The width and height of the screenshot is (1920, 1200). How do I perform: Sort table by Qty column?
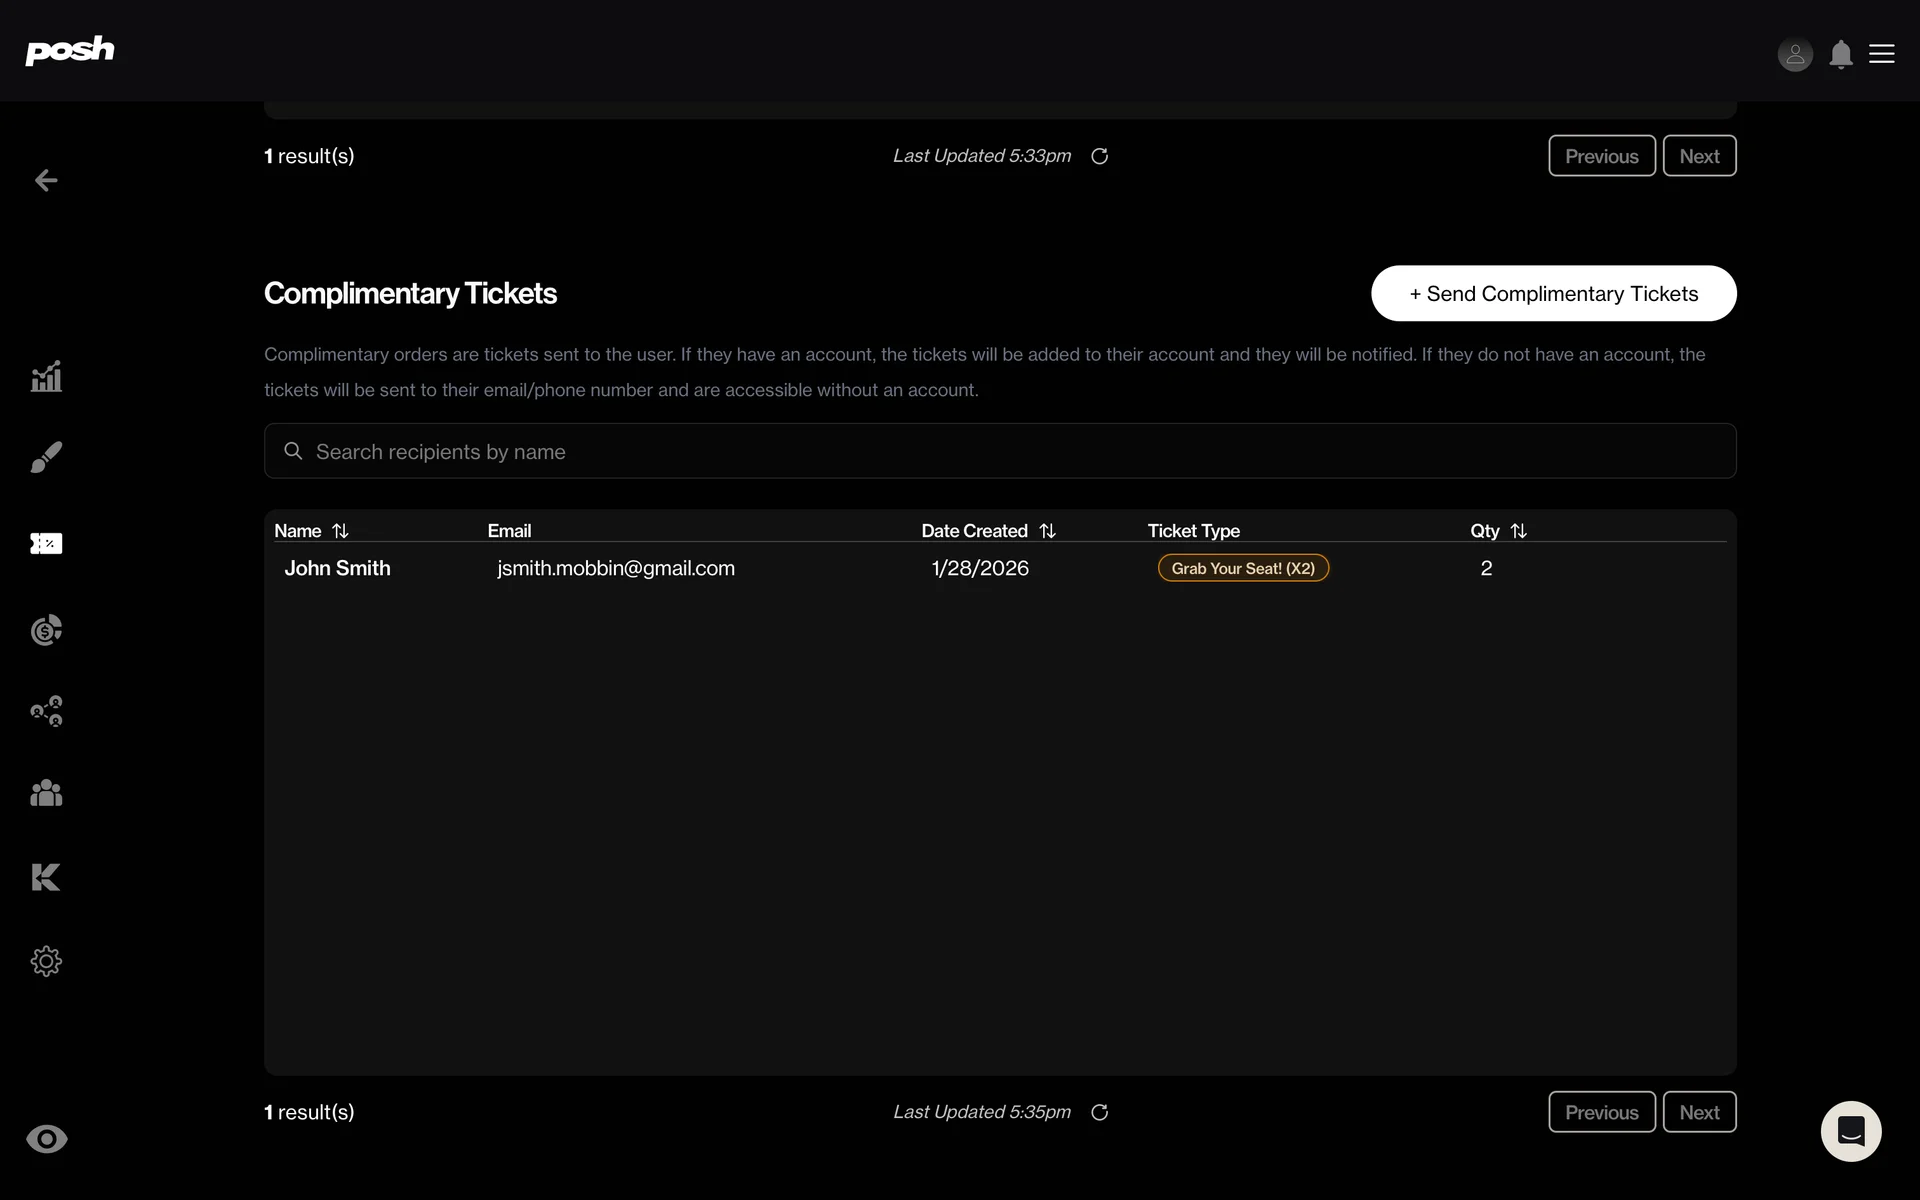pyautogui.click(x=1518, y=531)
